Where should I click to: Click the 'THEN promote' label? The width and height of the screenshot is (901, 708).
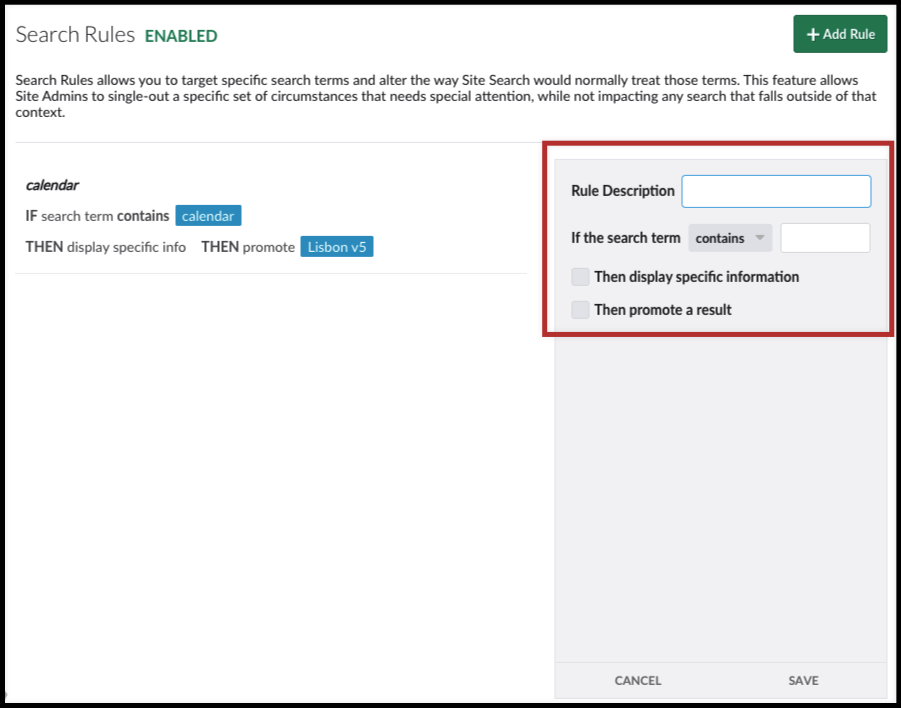pyautogui.click(x=248, y=247)
